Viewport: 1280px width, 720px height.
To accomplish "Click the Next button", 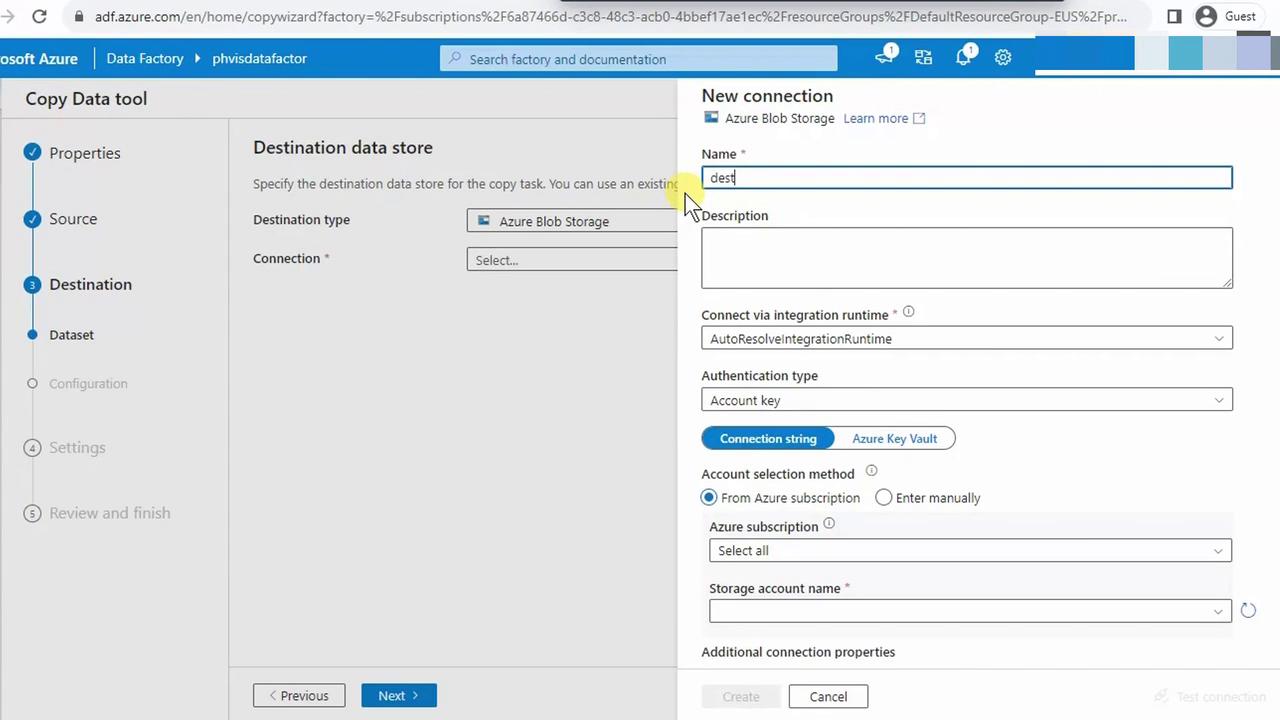I will tap(399, 696).
